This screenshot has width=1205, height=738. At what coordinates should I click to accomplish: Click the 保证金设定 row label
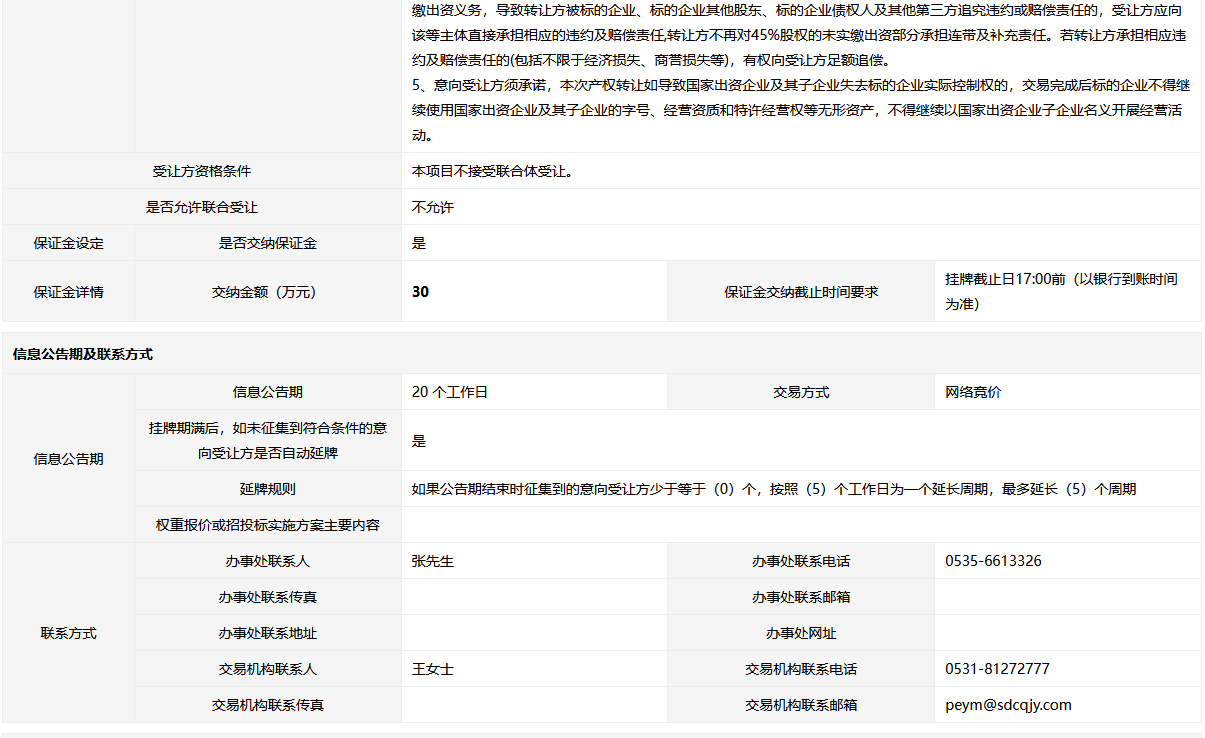(x=68, y=243)
